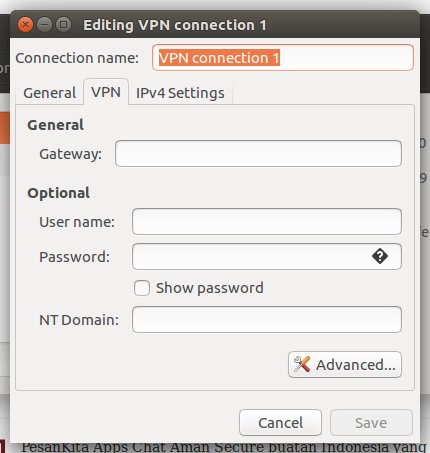
Task: Minimize the VPN editing window
Action: pyautogui.click(x=44, y=25)
